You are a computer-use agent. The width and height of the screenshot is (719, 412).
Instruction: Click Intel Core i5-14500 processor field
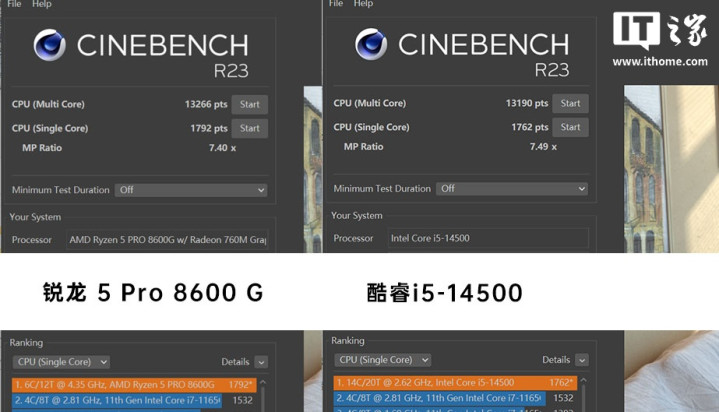pyautogui.click(x=488, y=238)
